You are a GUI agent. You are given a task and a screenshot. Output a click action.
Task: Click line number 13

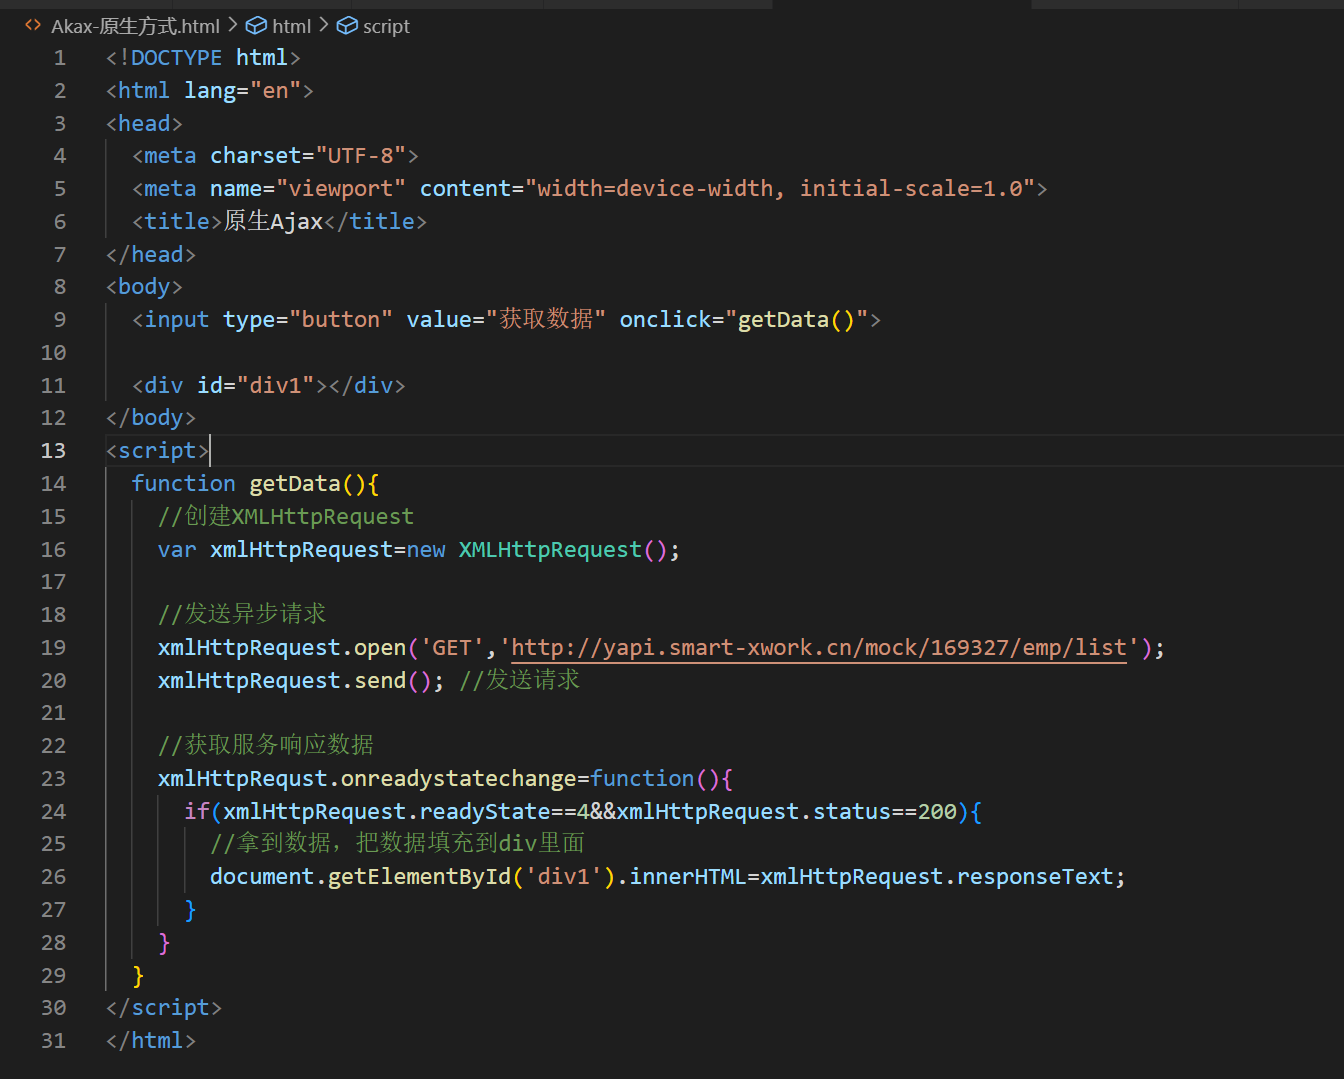coord(53,451)
